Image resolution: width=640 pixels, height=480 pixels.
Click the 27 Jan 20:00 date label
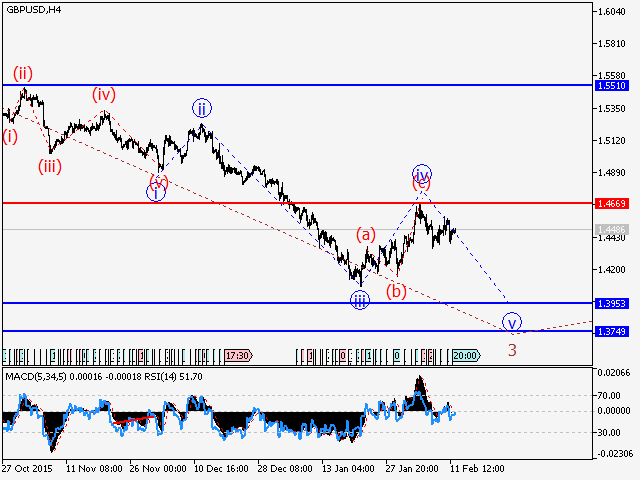[x=412, y=469]
